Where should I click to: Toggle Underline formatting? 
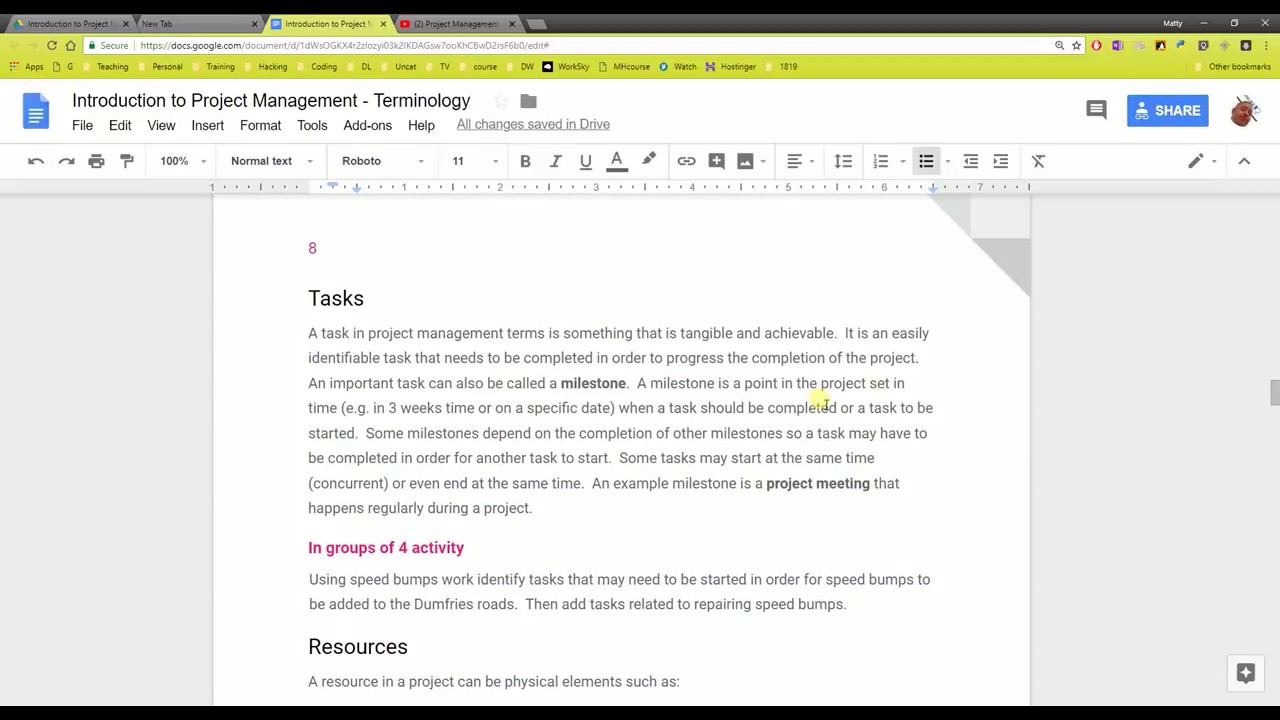coord(586,161)
